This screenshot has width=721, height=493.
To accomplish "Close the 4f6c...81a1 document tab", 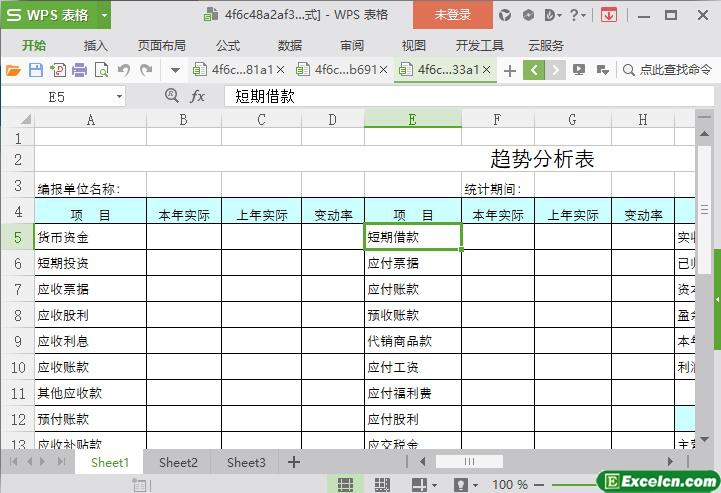I will coord(280,70).
